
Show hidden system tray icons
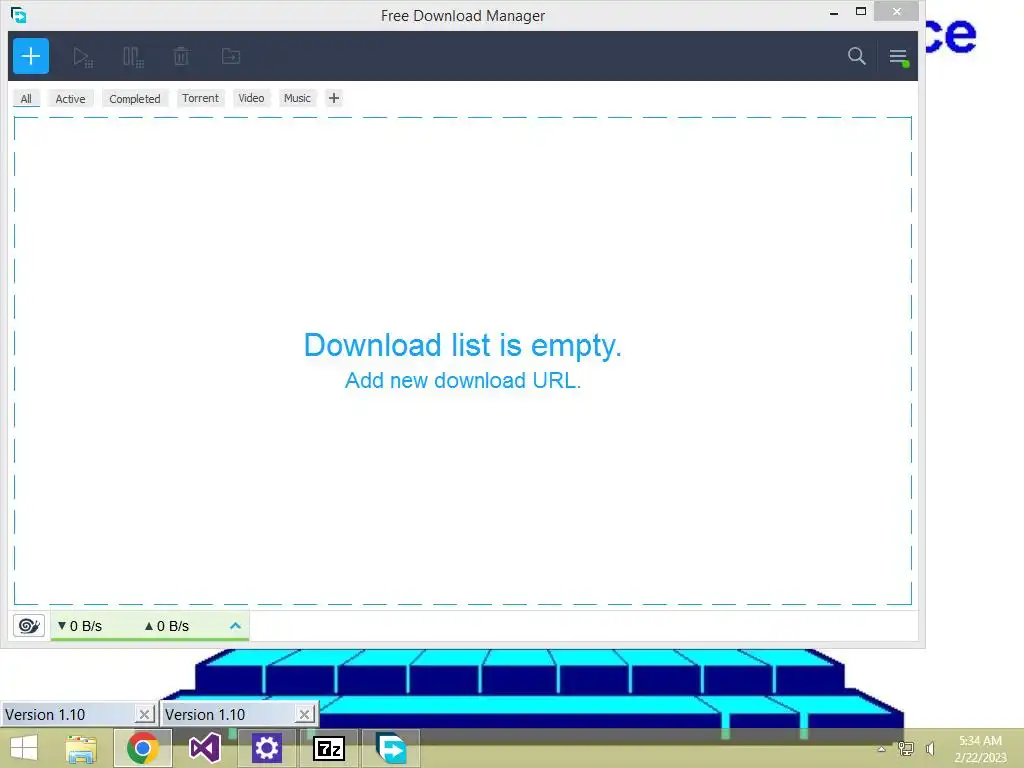pos(882,749)
